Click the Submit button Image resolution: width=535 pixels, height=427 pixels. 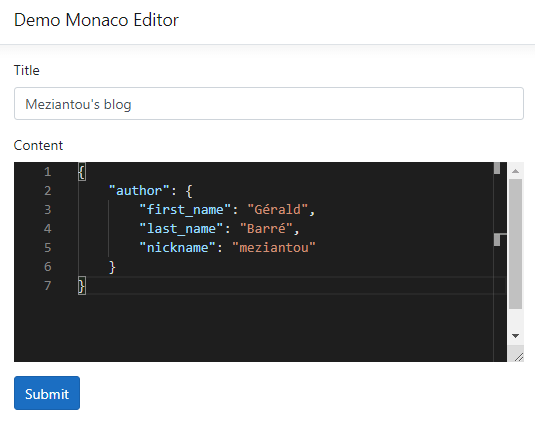(47, 393)
